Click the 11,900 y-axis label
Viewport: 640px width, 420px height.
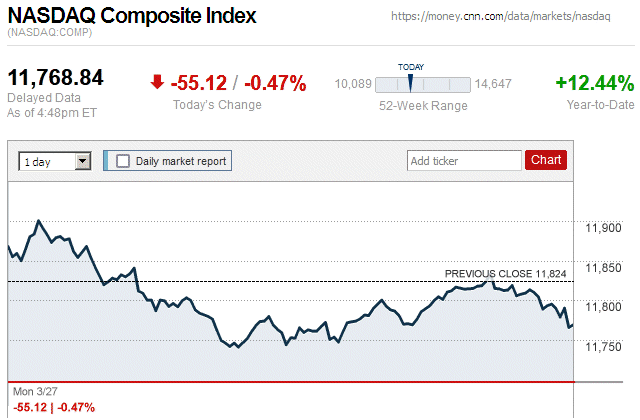[602, 228]
